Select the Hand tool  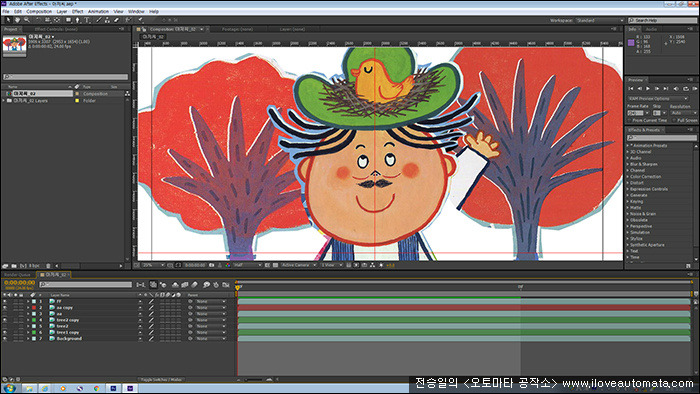[x=17, y=20]
